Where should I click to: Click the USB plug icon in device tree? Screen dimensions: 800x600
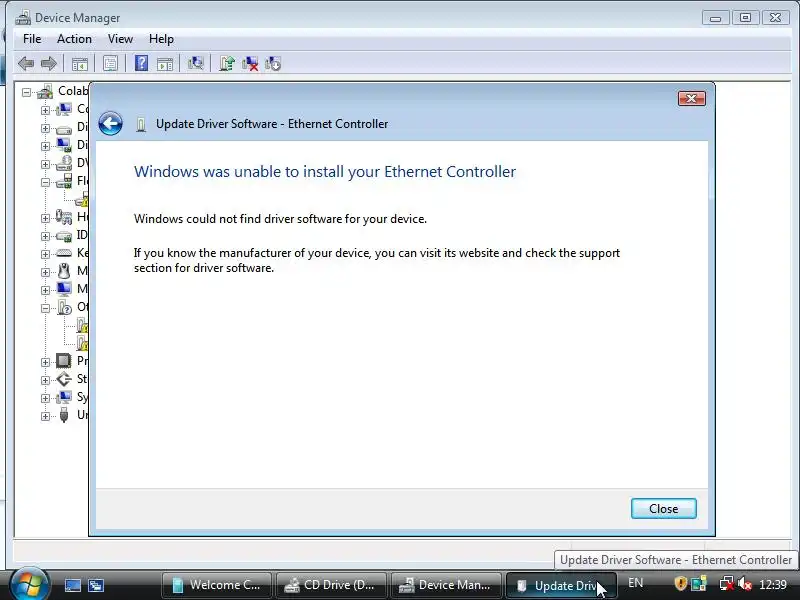(x=64, y=415)
